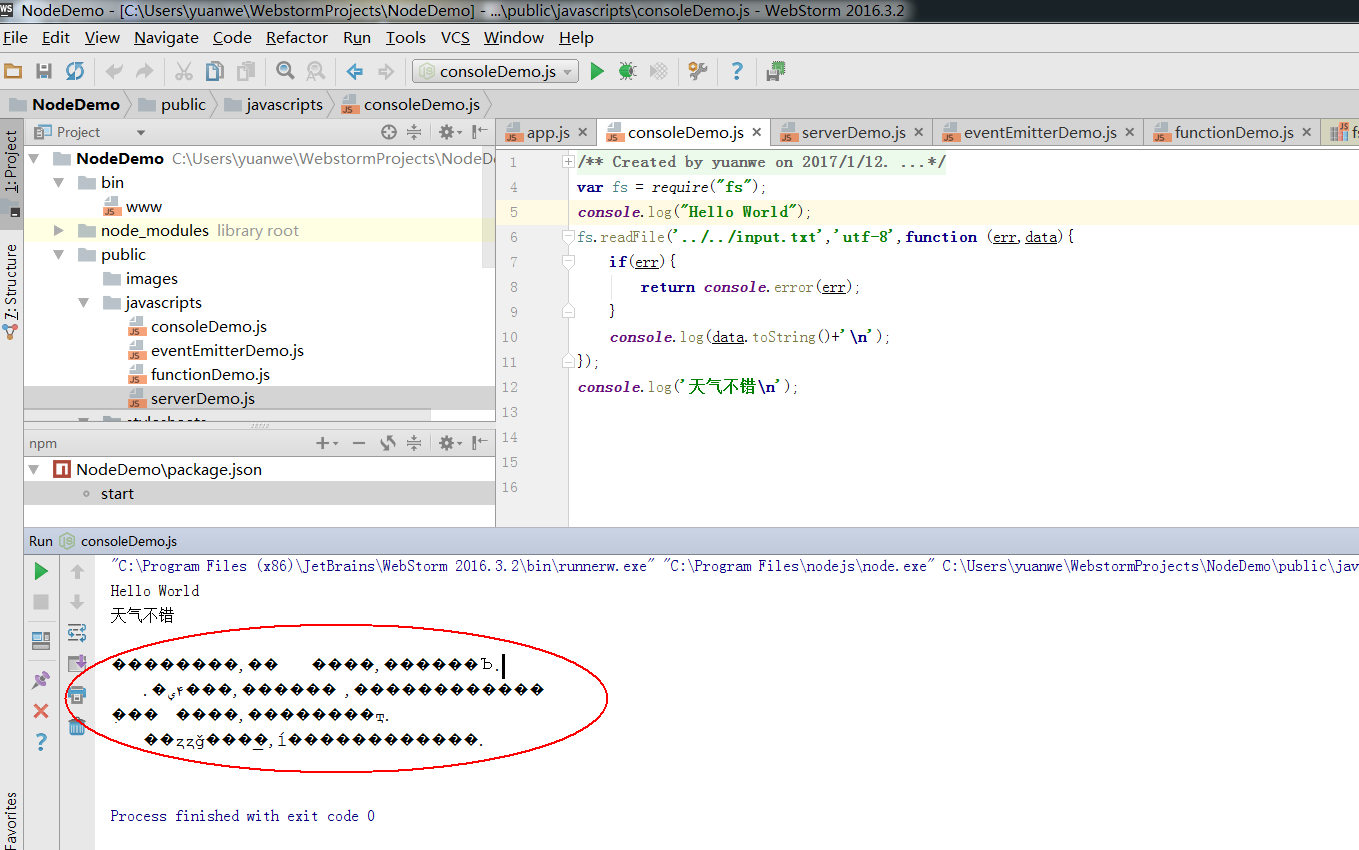This screenshot has height=850, width=1359.
Task: Open the Project panel gear settings dropdown
Action: 448,132
